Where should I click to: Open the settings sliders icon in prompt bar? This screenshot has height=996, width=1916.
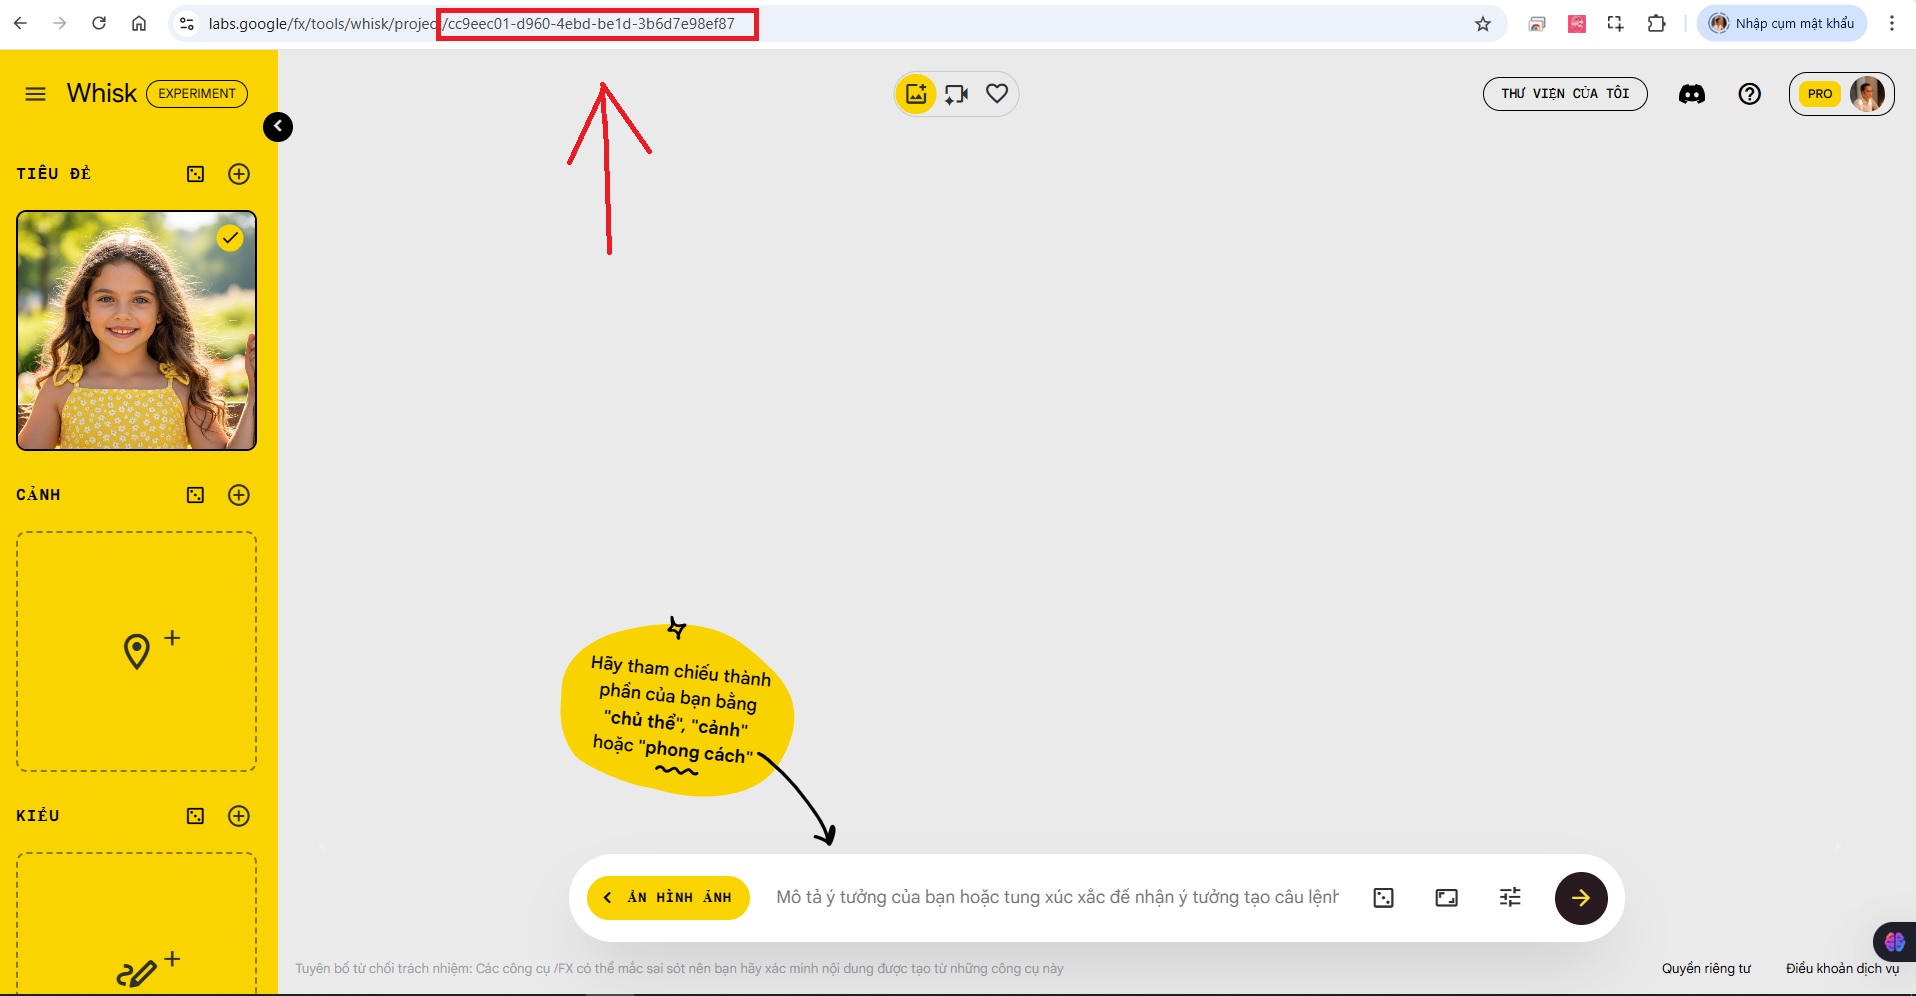coord(1510,898)
